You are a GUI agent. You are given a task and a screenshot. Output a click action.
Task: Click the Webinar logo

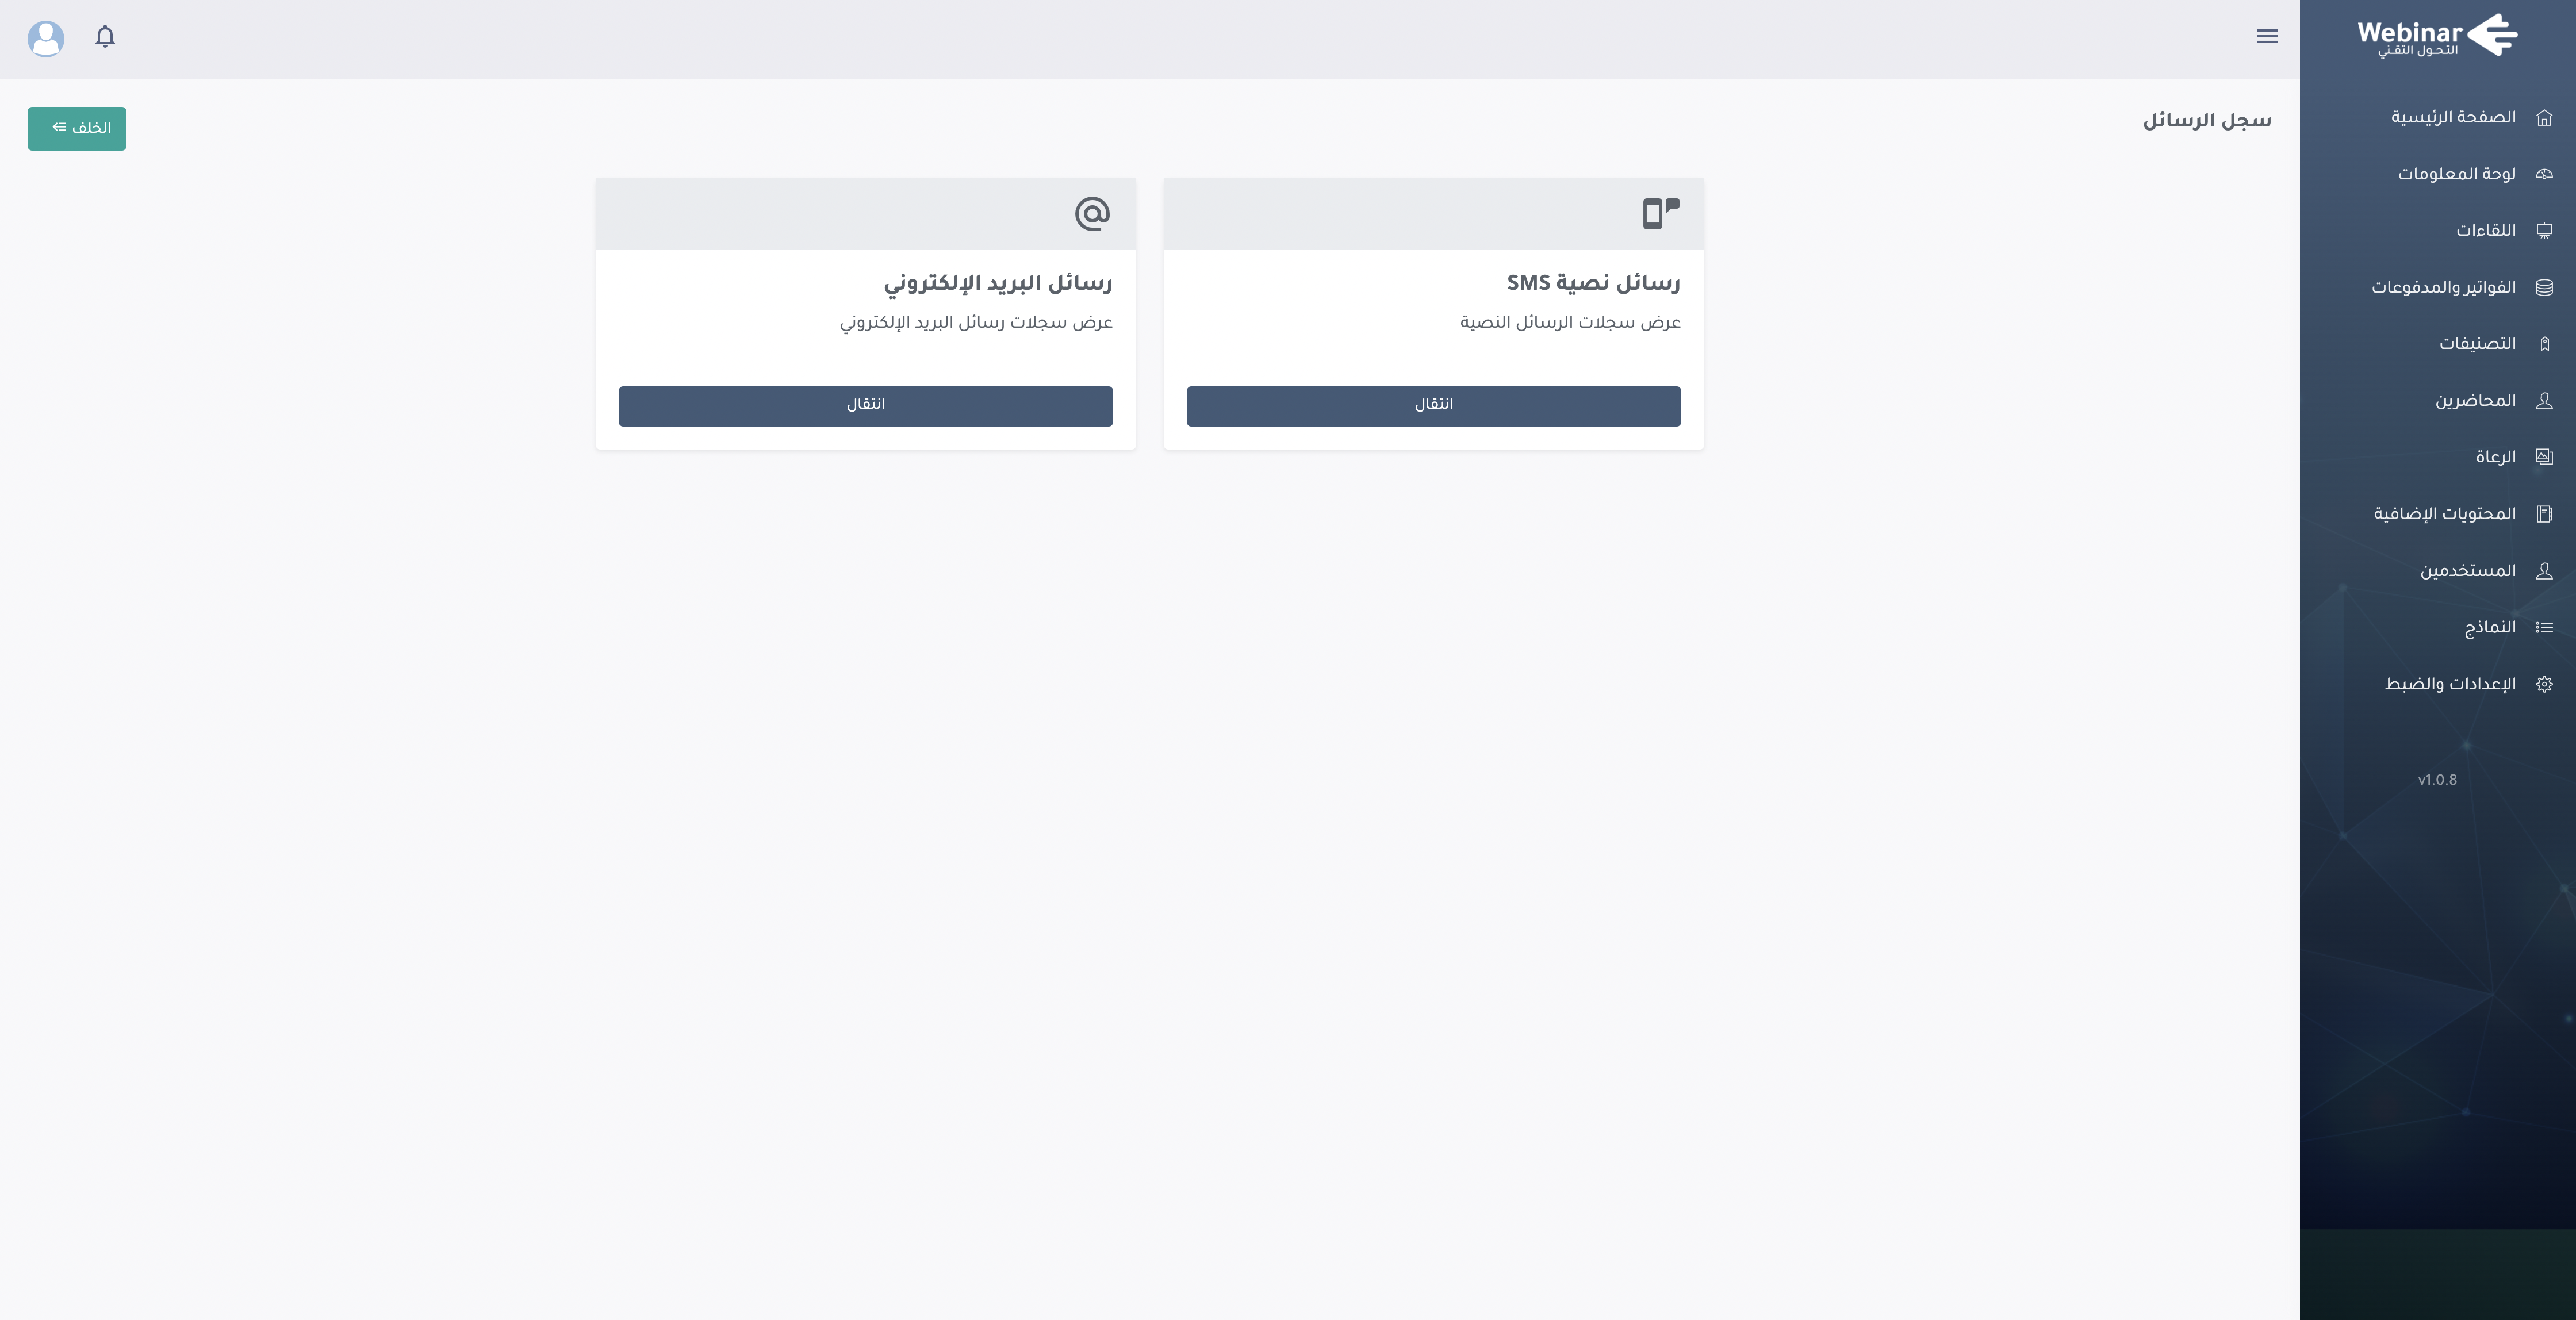2437,36
